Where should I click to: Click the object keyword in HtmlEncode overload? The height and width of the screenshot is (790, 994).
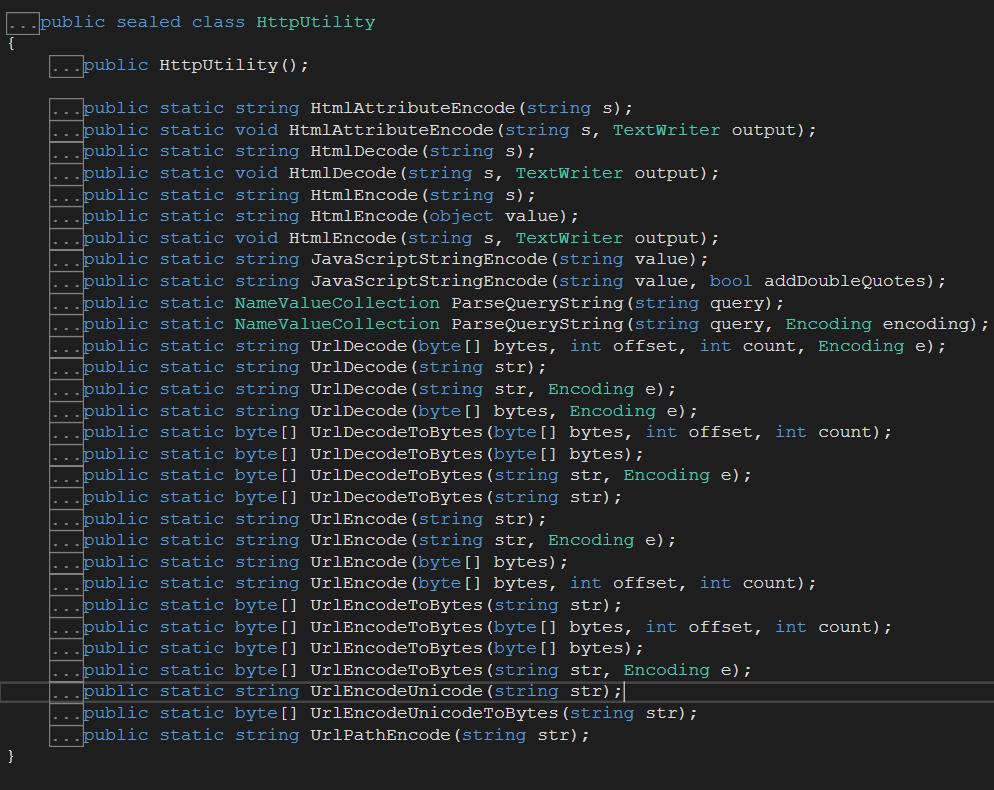[461, 216]
